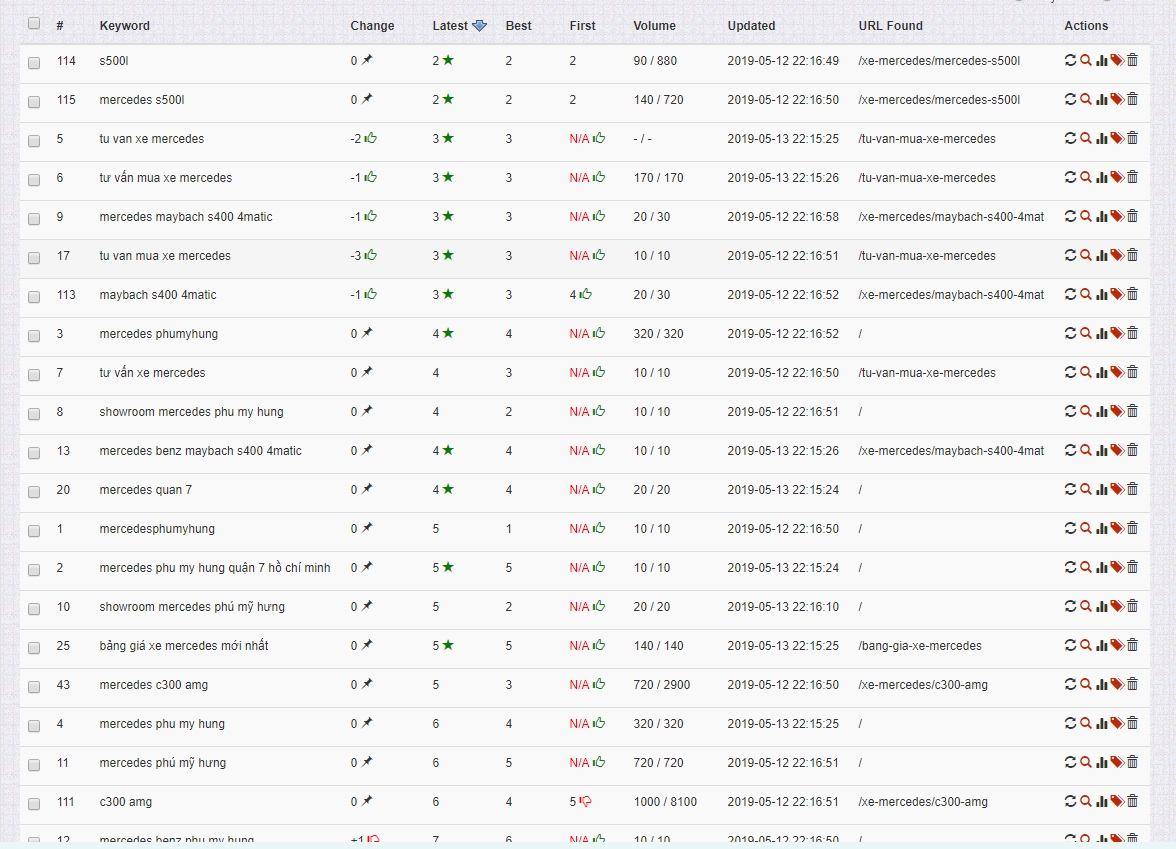Viewport: 1176px width, 849px height.
Task: Open /xe-mercedes/mercedes-s500l URL in row 114
Action: click(x=939, y=61)
